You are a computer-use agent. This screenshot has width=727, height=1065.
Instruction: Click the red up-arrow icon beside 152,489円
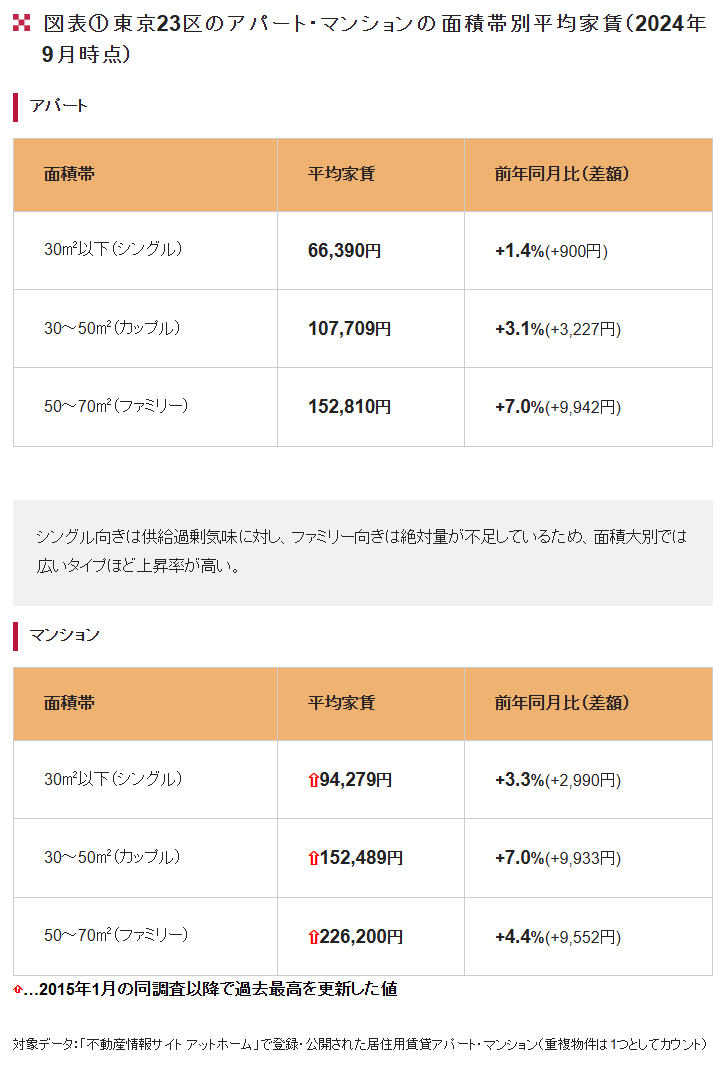[313, 859]
